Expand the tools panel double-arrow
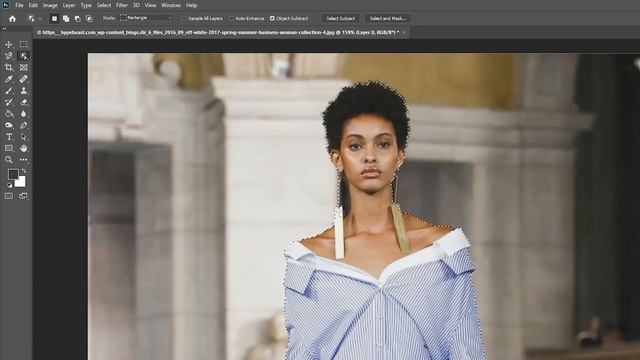 tap(4, 29)
